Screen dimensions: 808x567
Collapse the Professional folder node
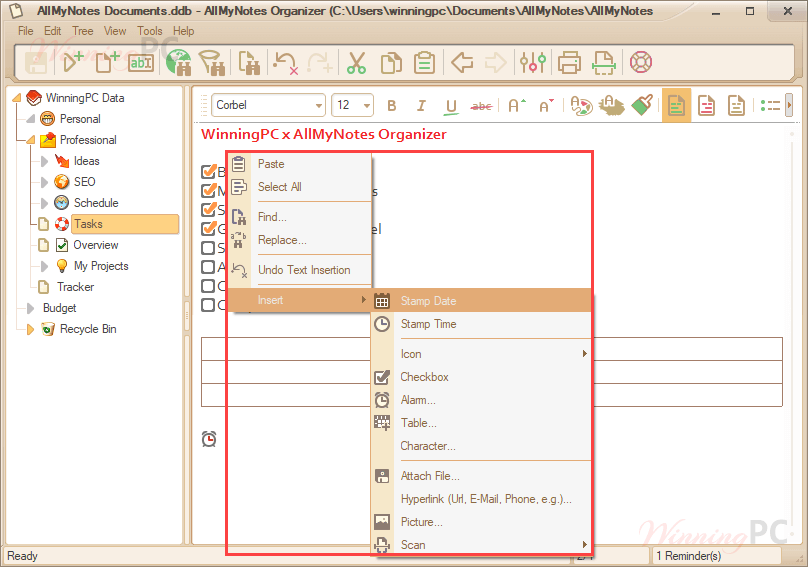click(30, 140)
